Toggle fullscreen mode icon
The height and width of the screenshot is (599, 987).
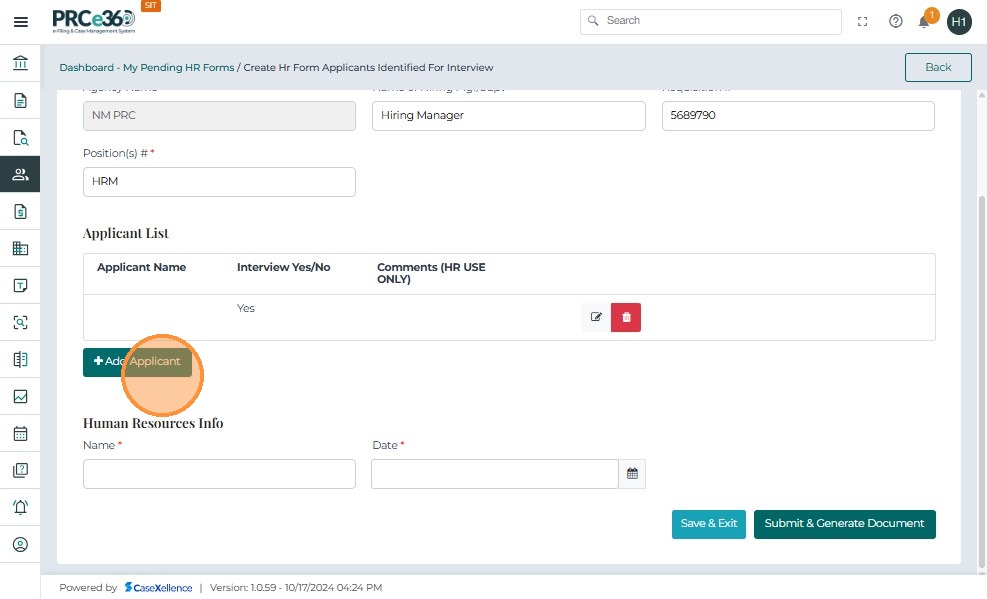863,21
